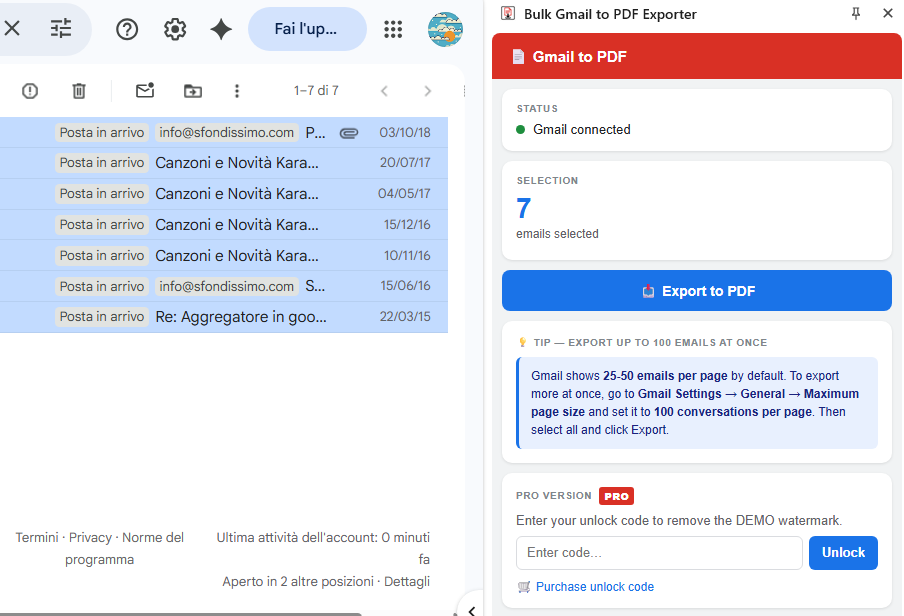This screenshot has height=616, width=904.
Task: Click the Export to PDF button
Action: pyautogui.click(x=696, y=291)
